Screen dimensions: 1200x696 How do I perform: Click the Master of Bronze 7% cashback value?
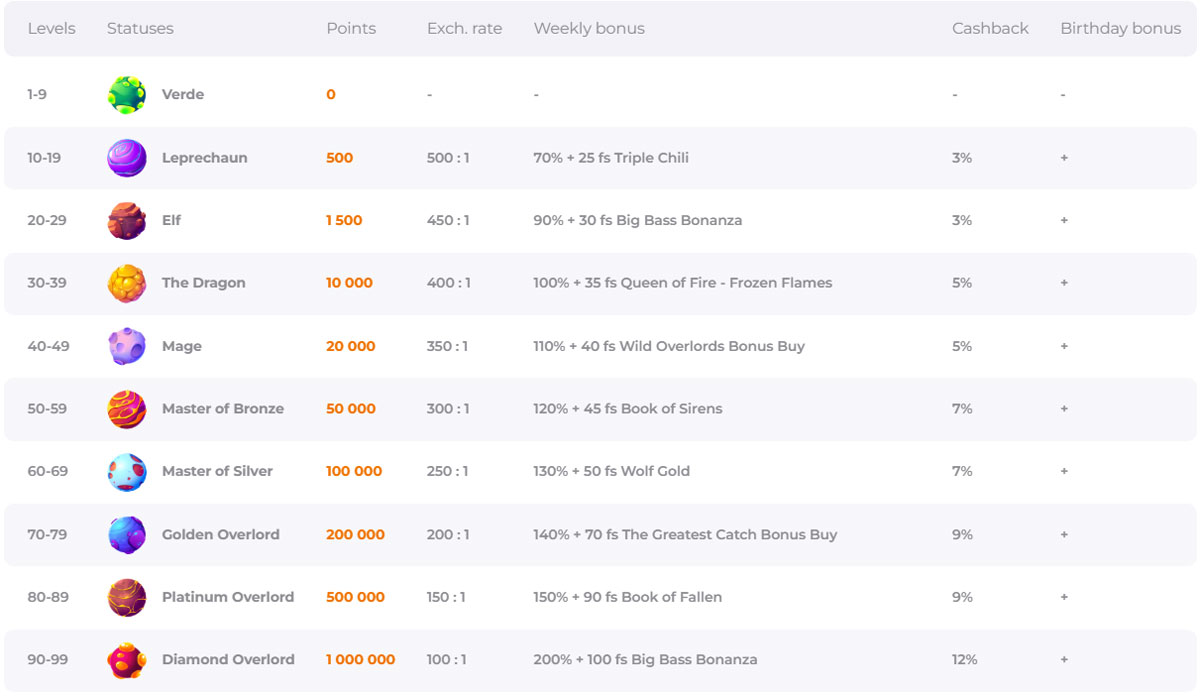pos(962,409)
